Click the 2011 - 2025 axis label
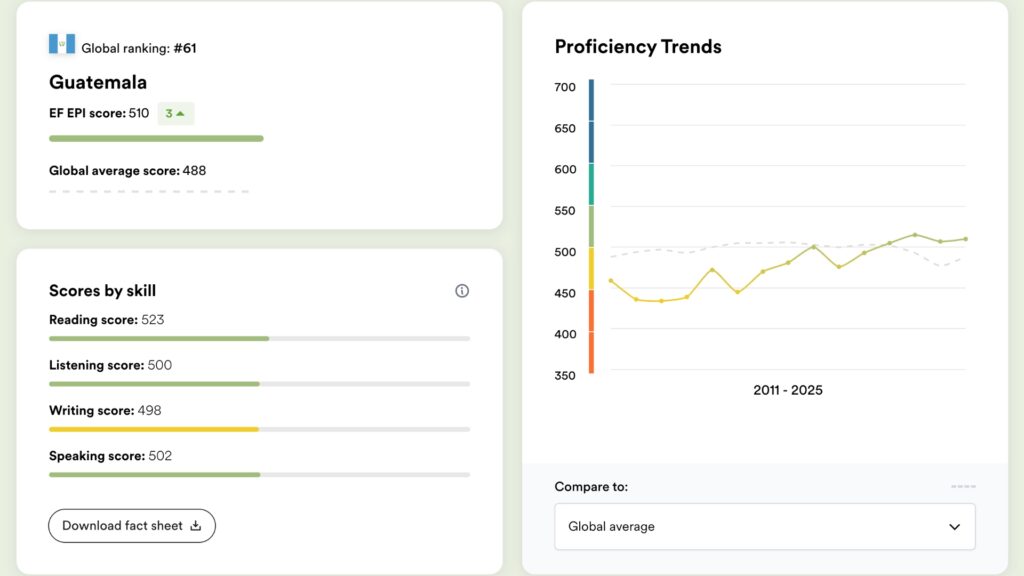 pyautogui.click(x=787, y=390)
